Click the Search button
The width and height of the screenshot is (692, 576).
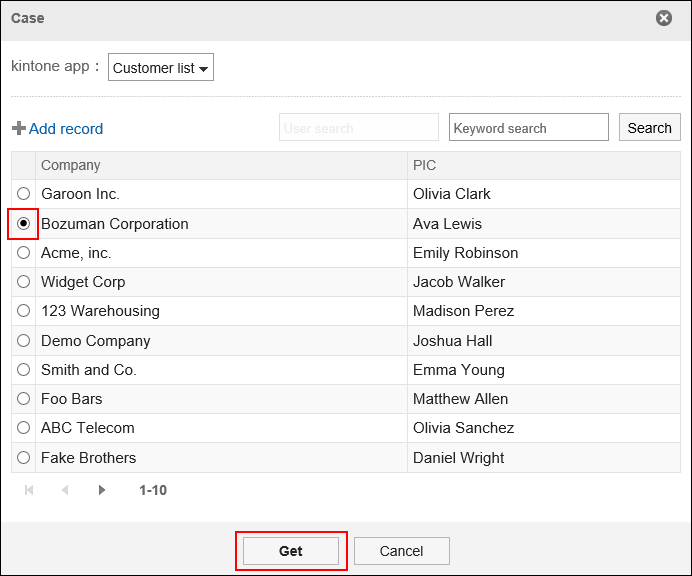649,128
